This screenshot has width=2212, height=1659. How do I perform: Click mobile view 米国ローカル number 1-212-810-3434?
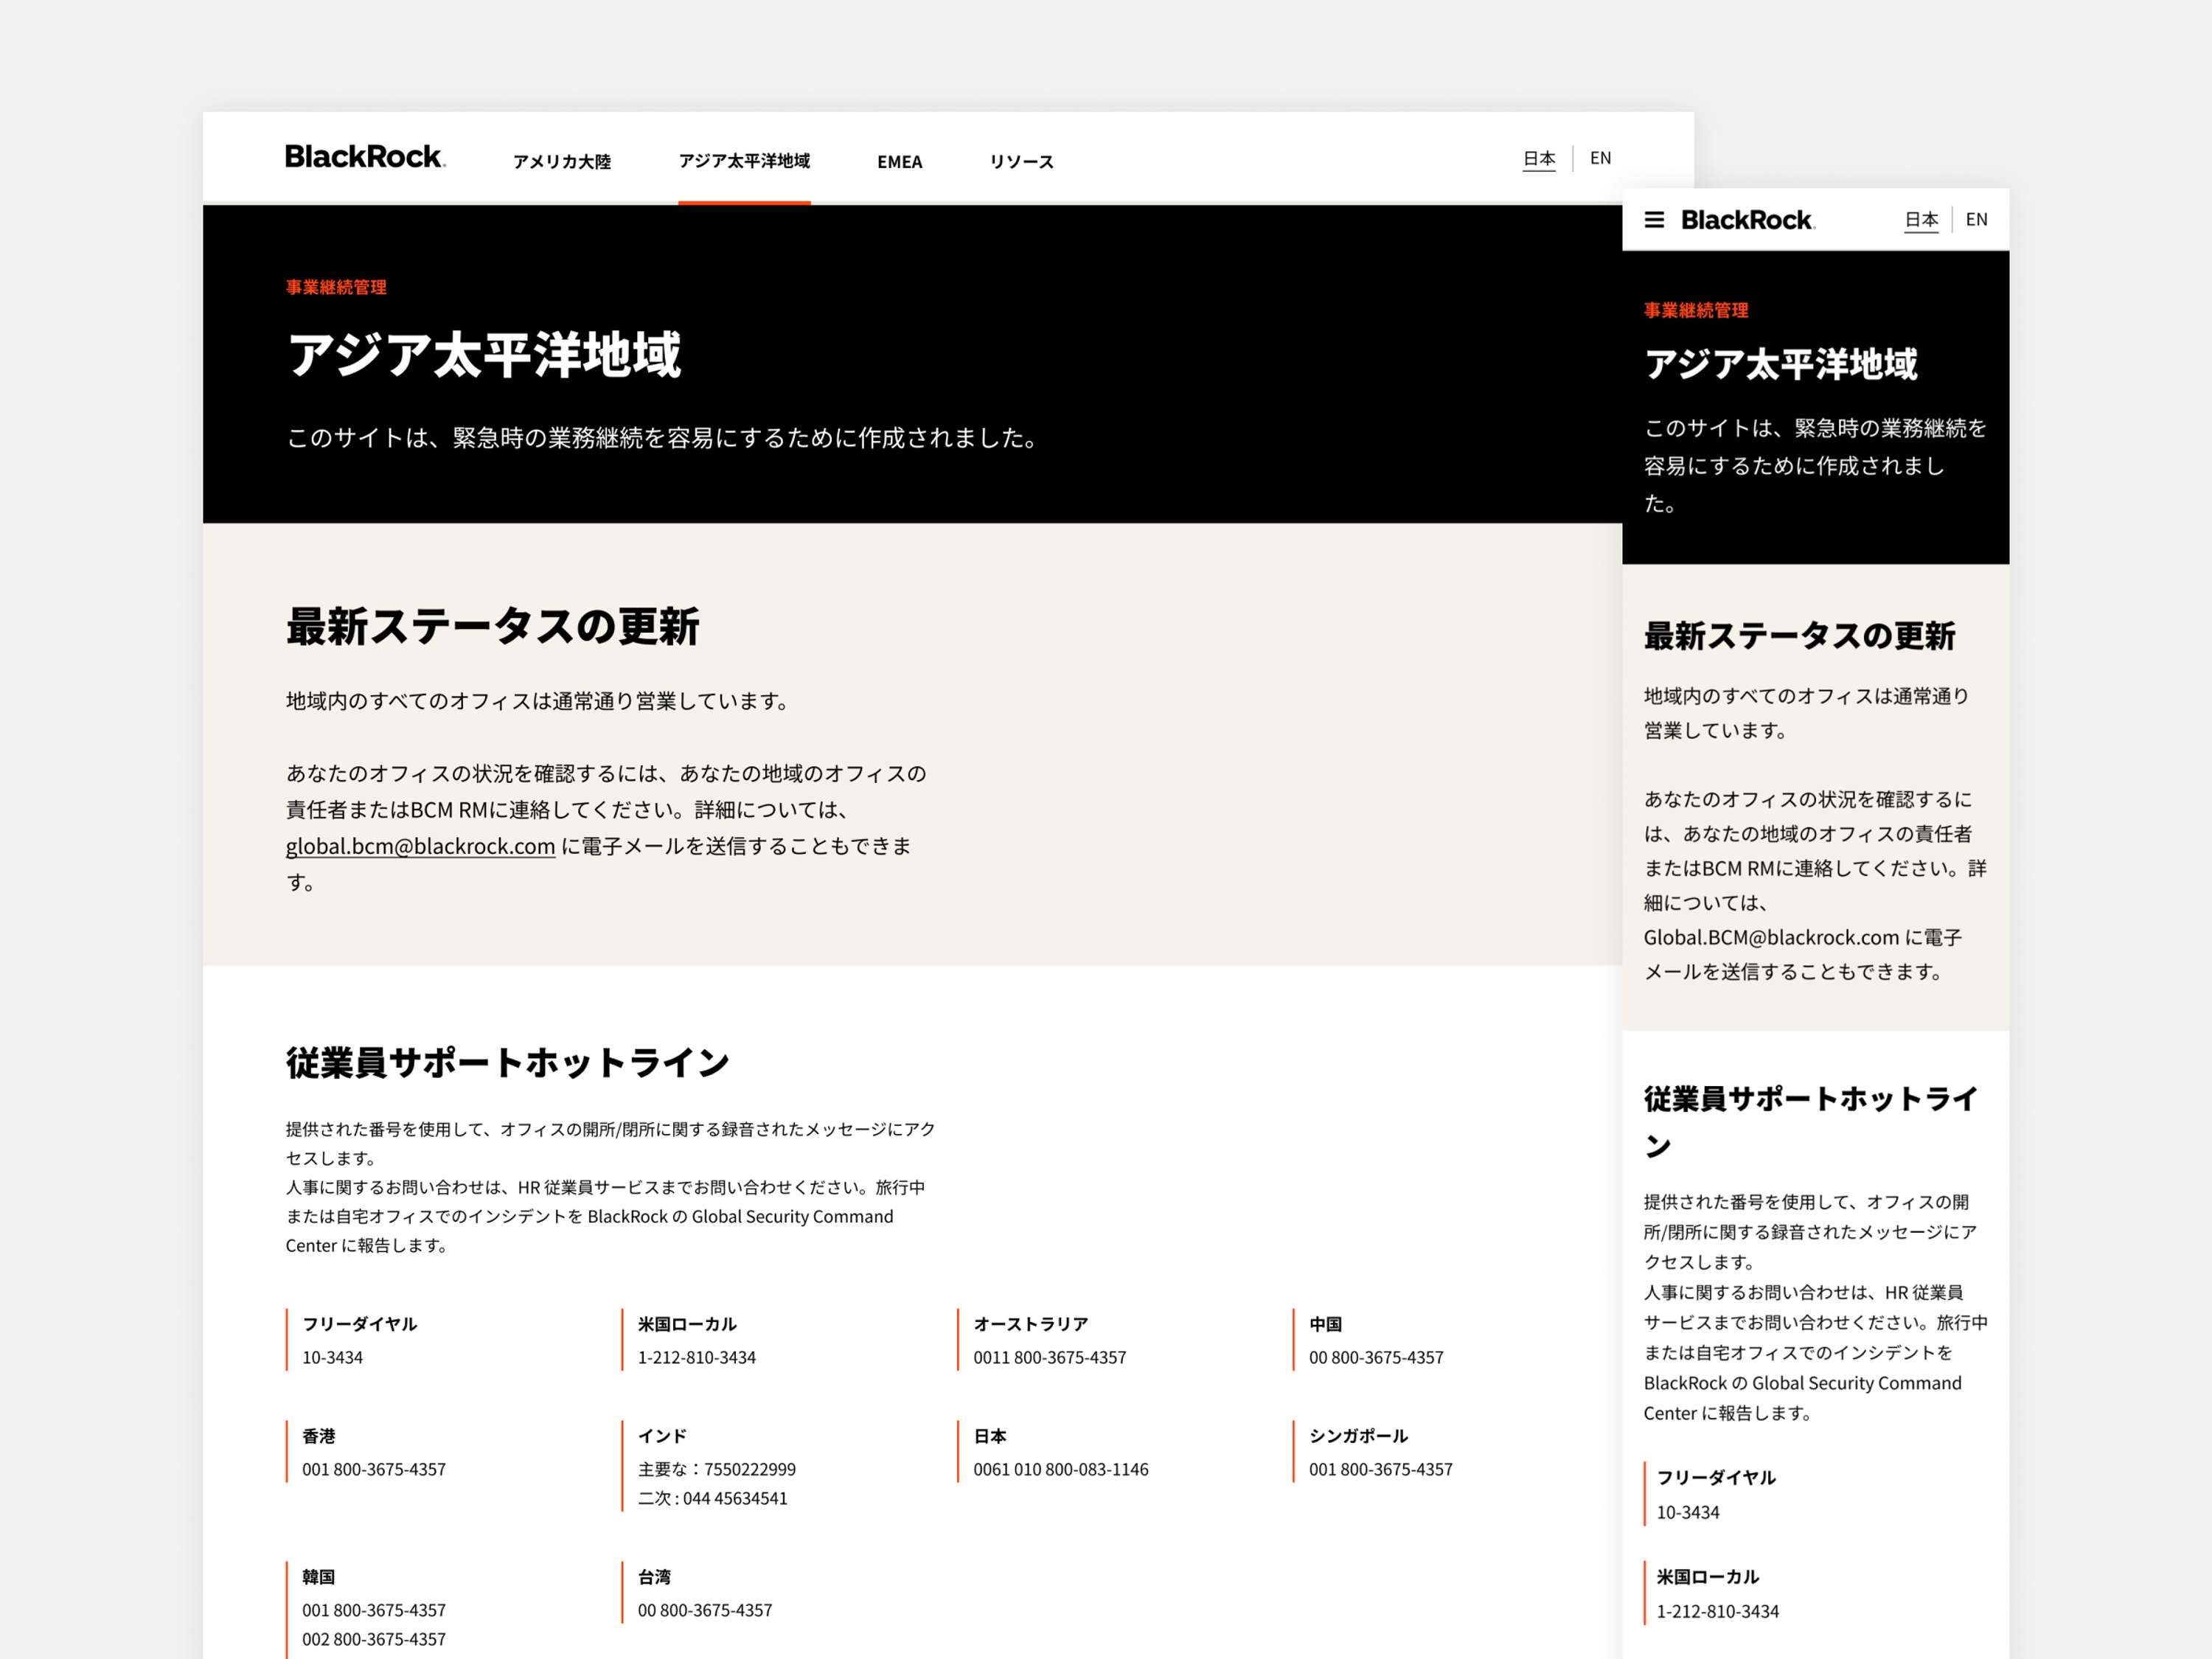[x=1718, y=1611]
